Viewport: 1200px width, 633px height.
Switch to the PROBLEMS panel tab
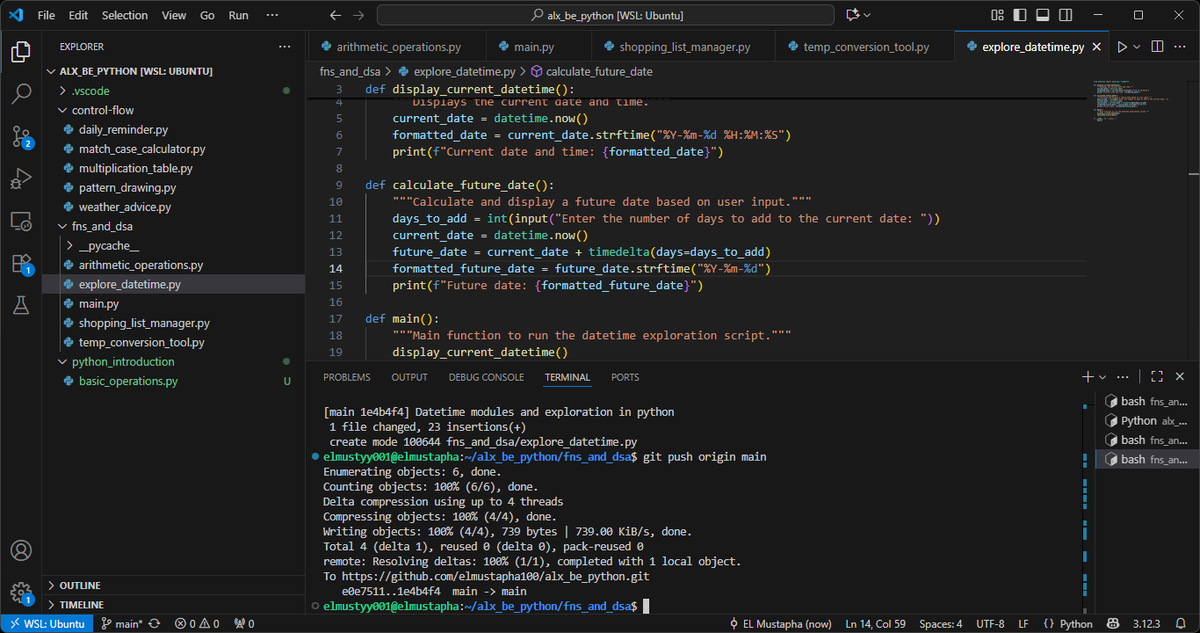[x=347, y=377]
